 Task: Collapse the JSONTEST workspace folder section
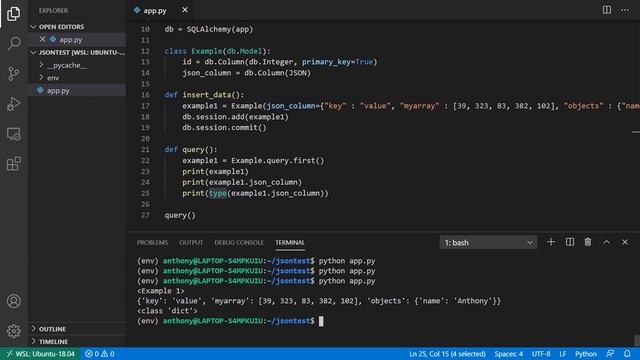(78, 52)
